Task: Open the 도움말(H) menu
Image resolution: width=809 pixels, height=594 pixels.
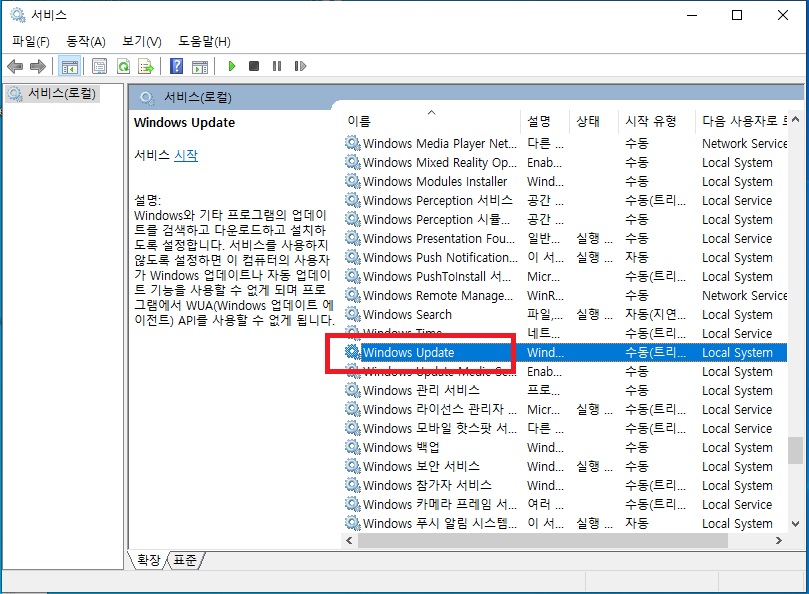Action: coord(204,41)
